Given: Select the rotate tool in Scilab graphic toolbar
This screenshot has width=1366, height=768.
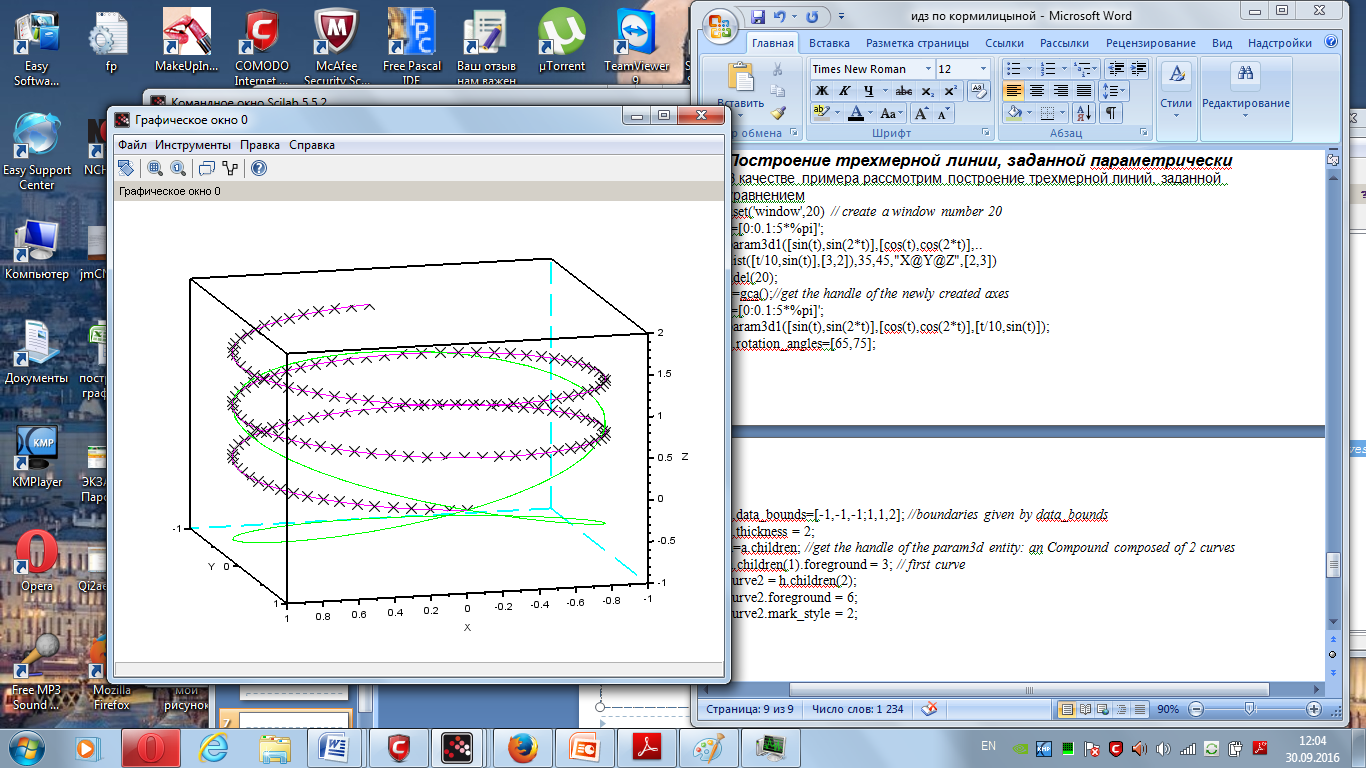Looking at the screenshot, I should point(126,168).
